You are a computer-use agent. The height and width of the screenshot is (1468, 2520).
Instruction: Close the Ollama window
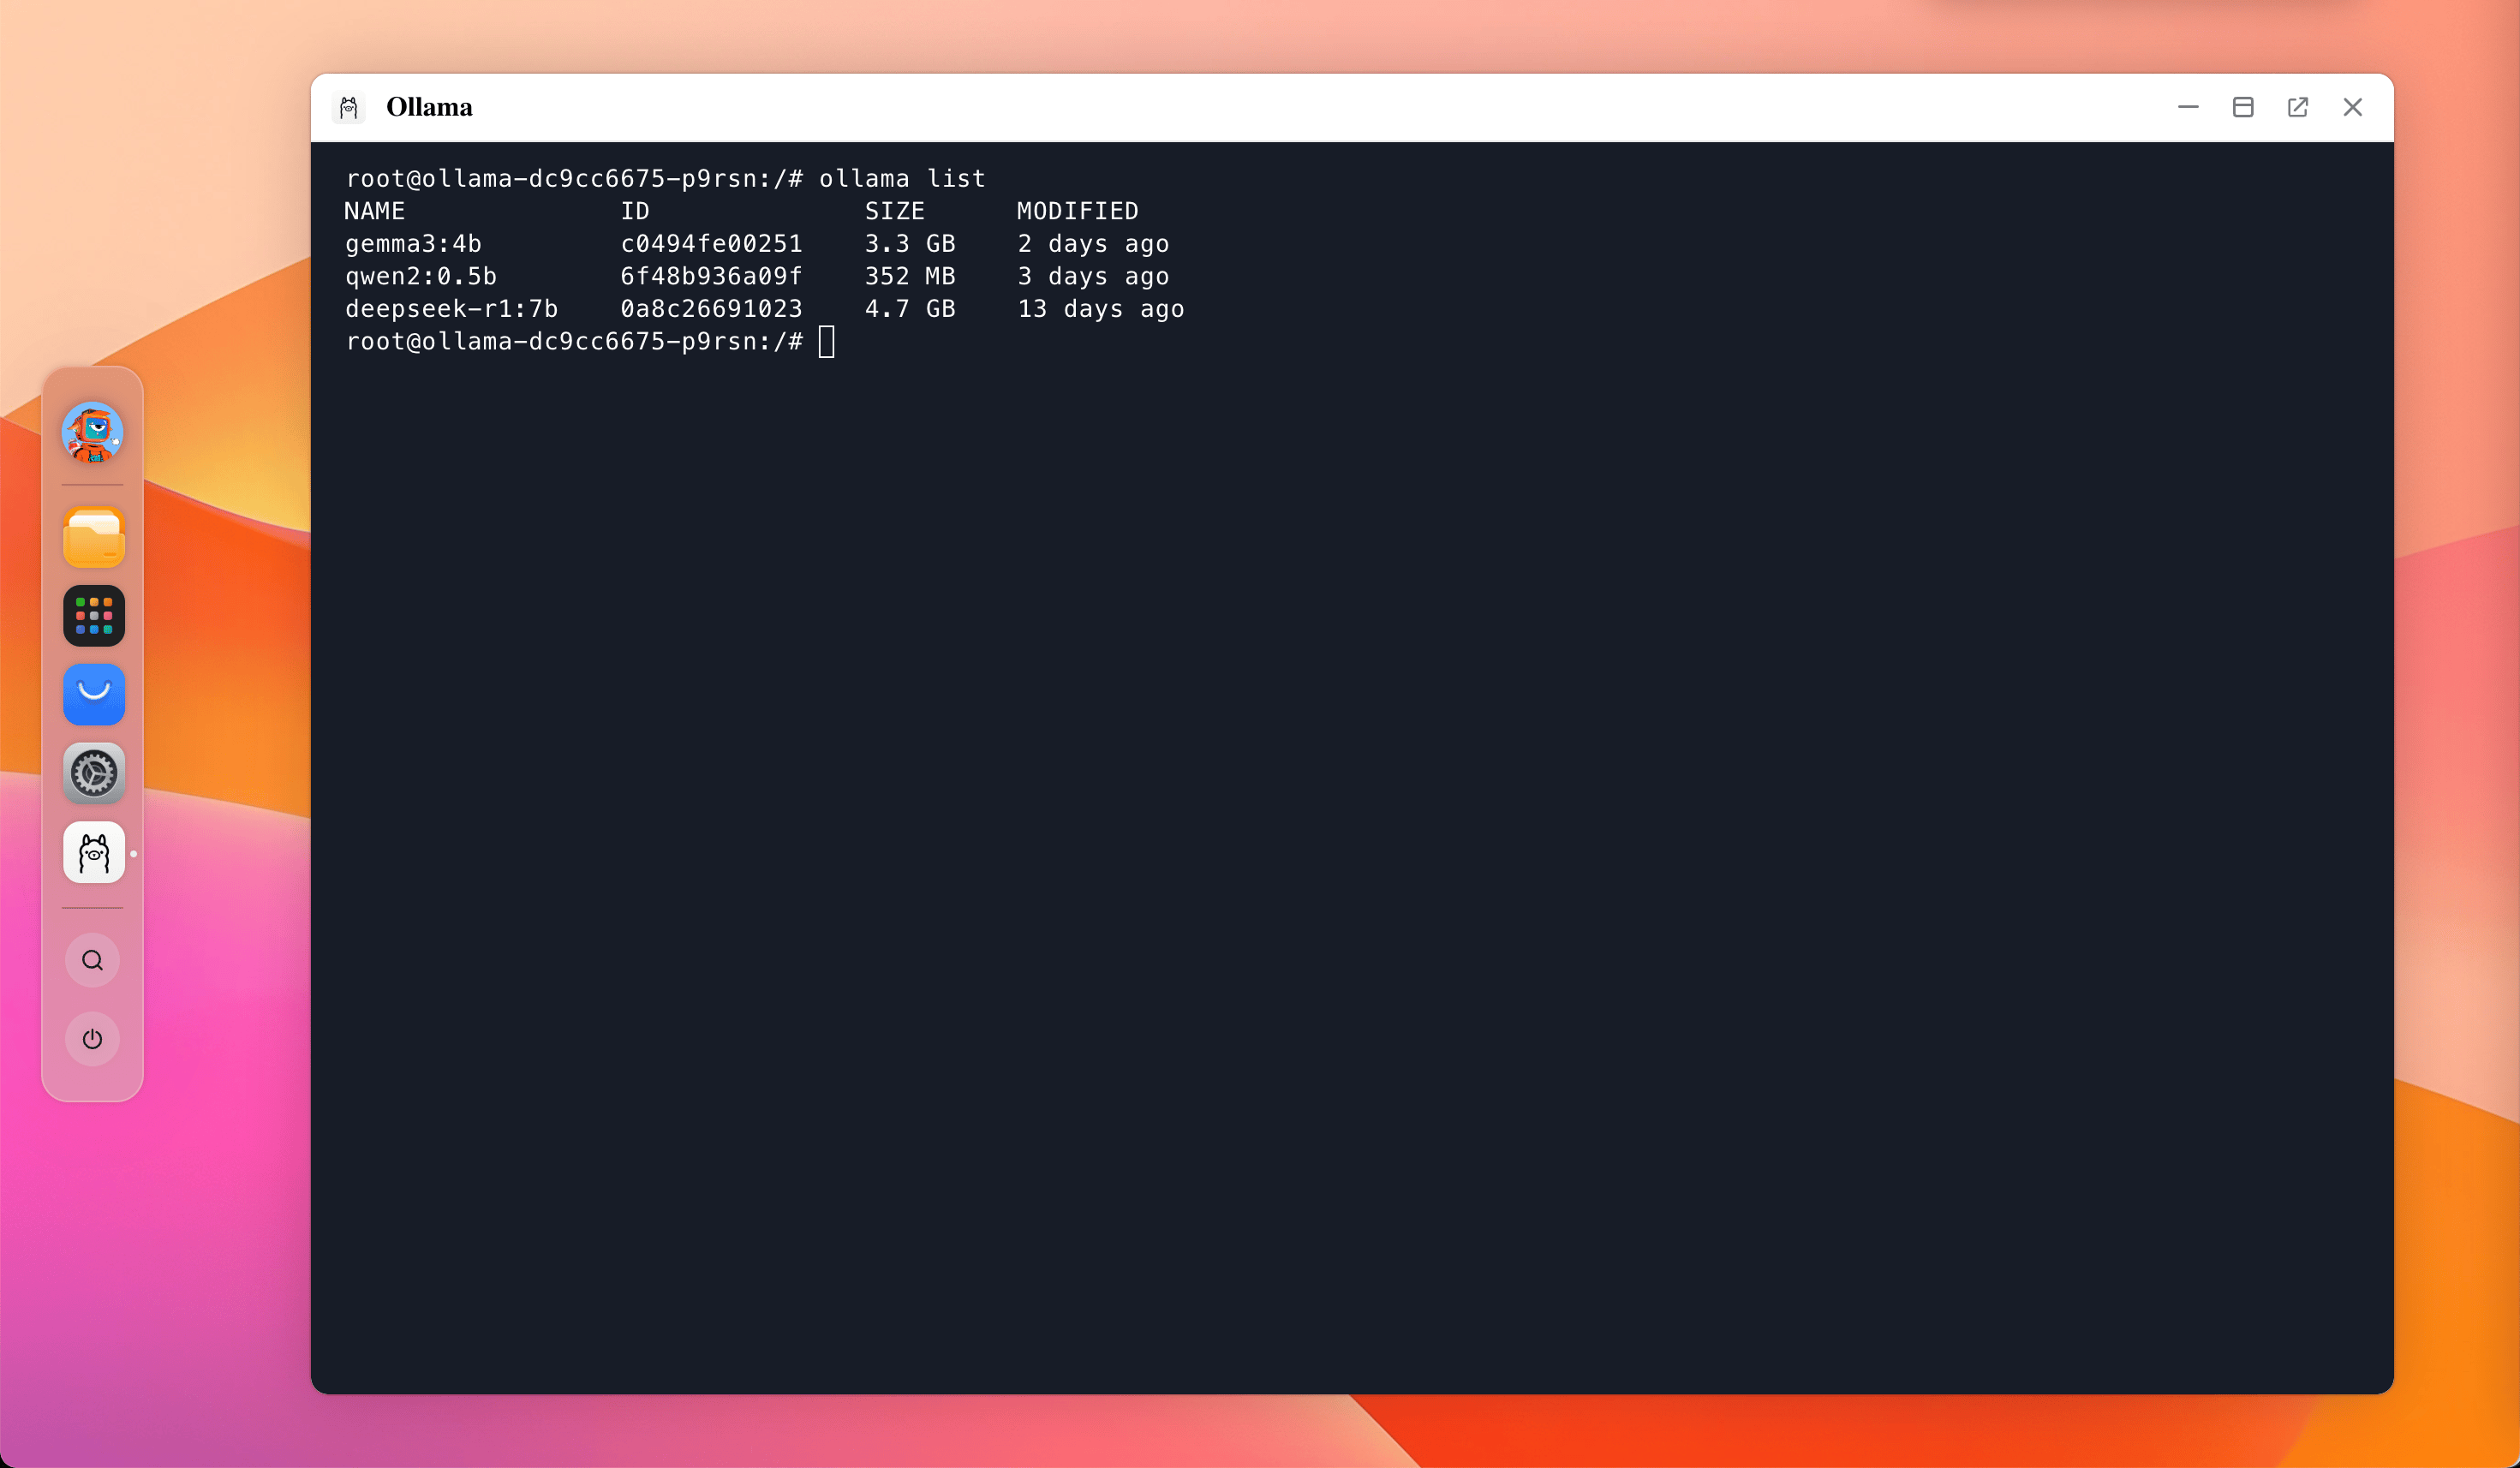(2352, 107)
